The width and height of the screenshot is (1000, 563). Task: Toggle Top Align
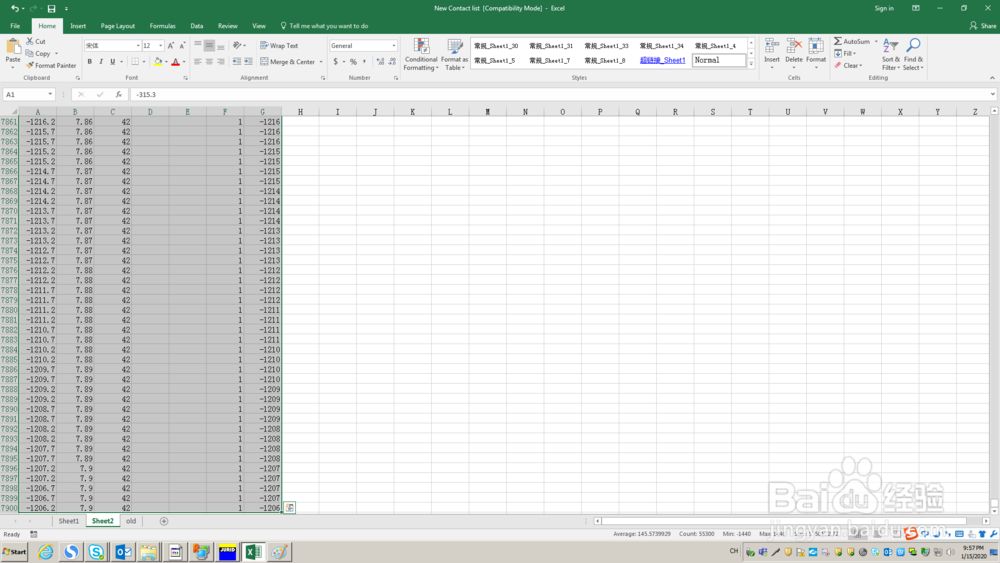(198, 46)
